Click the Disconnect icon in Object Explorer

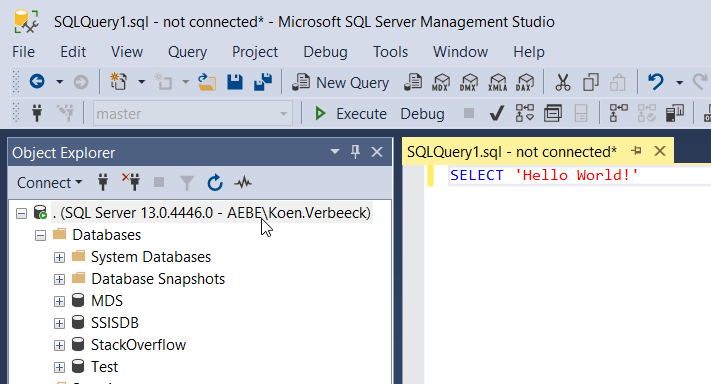click(131, 182)
